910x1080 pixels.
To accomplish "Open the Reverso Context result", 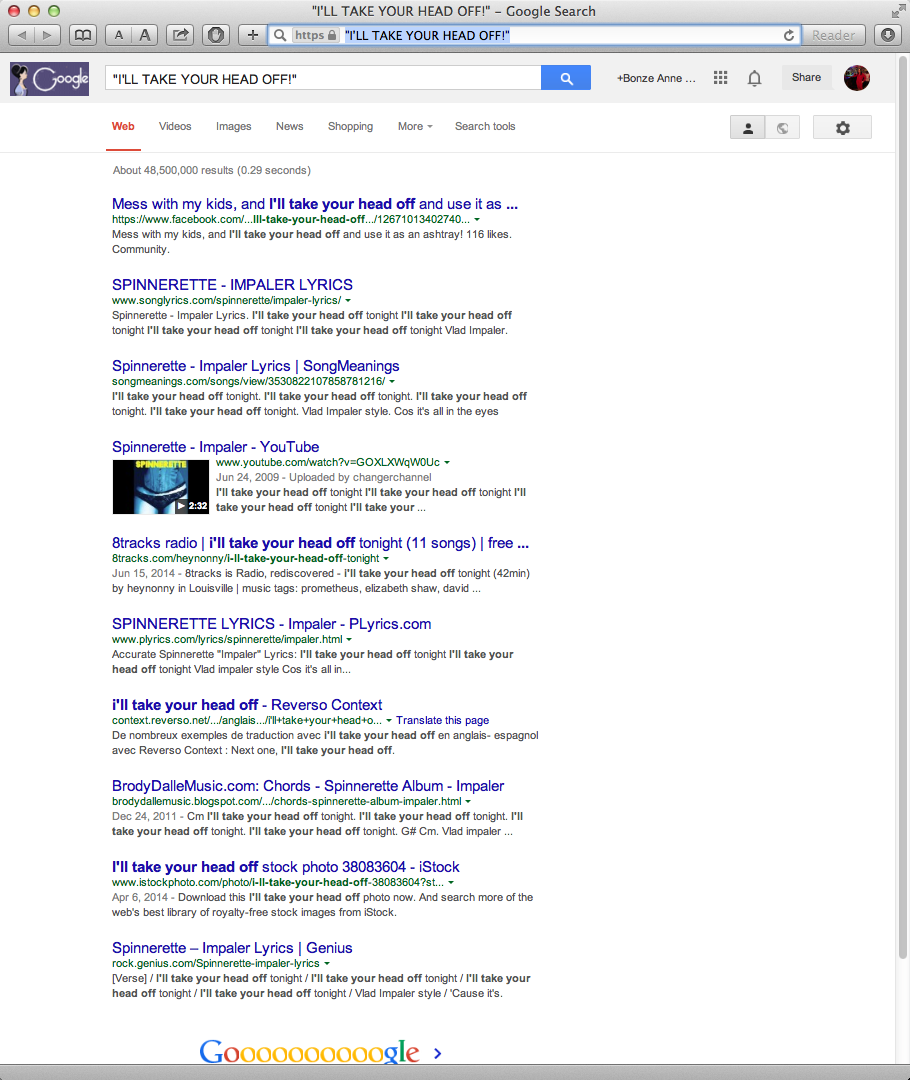I will tap(247, 705).
